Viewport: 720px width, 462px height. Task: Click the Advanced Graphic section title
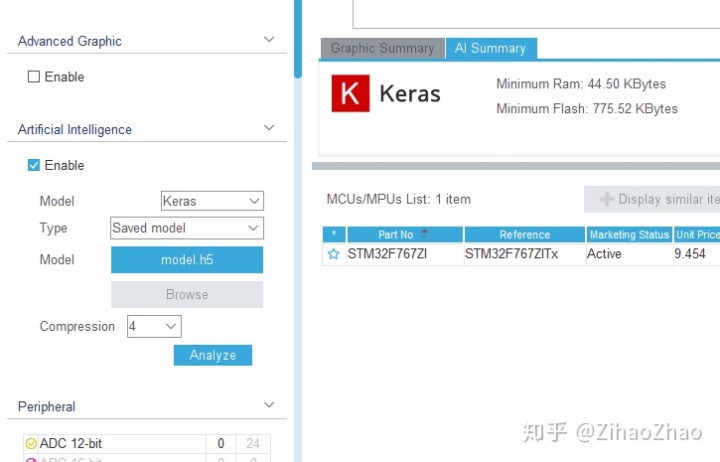click(x=70, y=41)
